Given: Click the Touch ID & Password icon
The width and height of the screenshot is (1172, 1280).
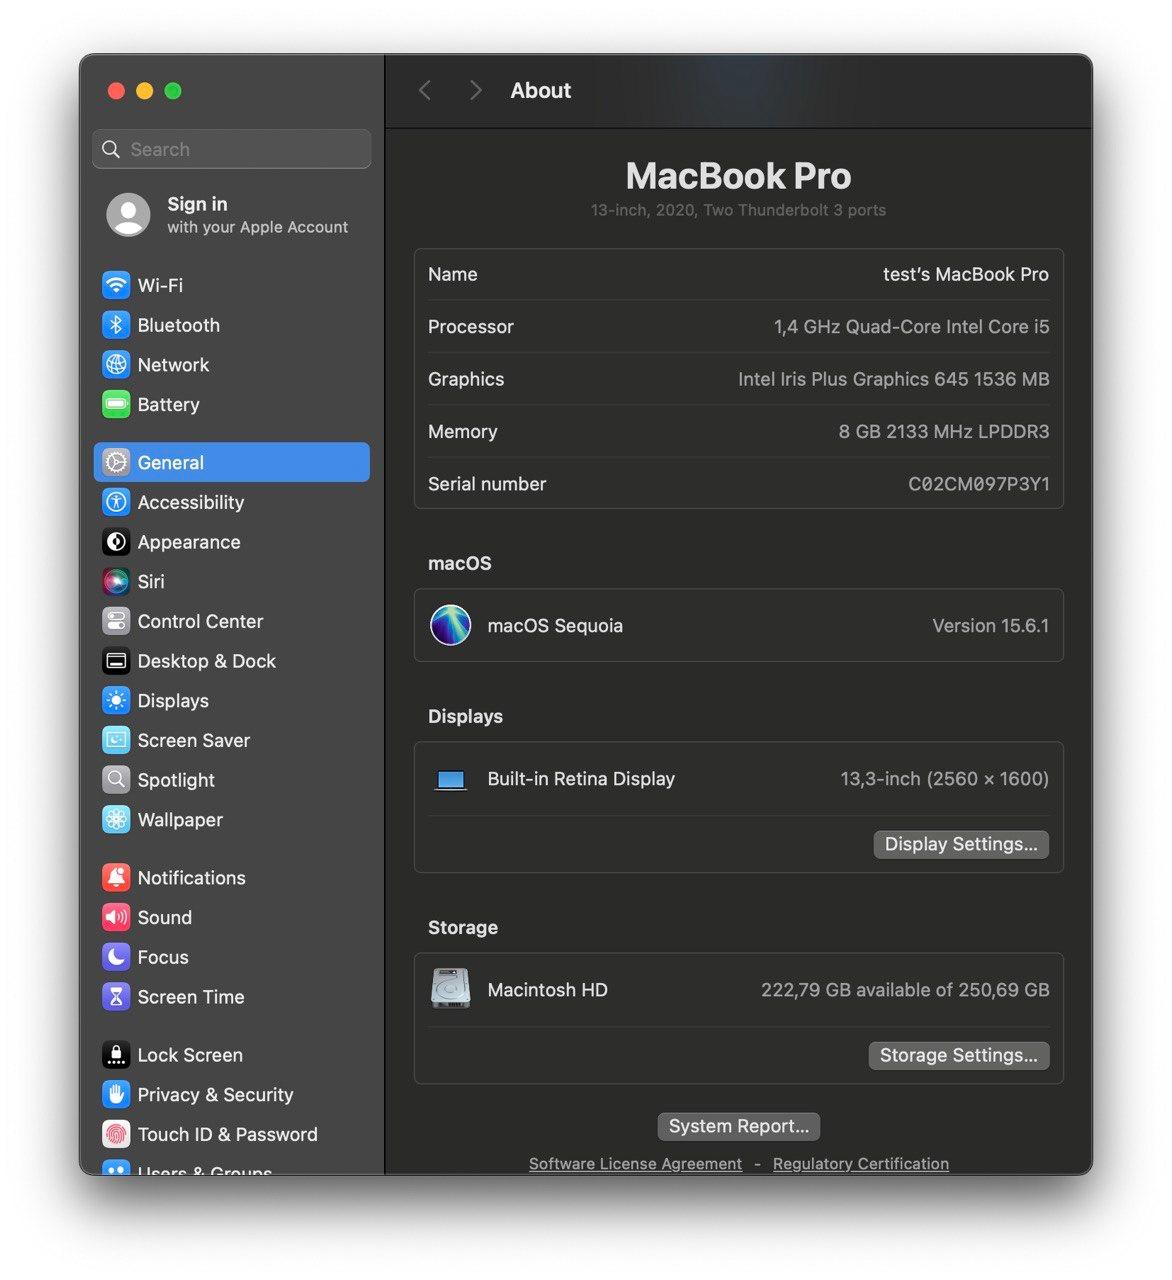Looking at the screenshot, I should pyautogui.click(x=228, y=1134).
